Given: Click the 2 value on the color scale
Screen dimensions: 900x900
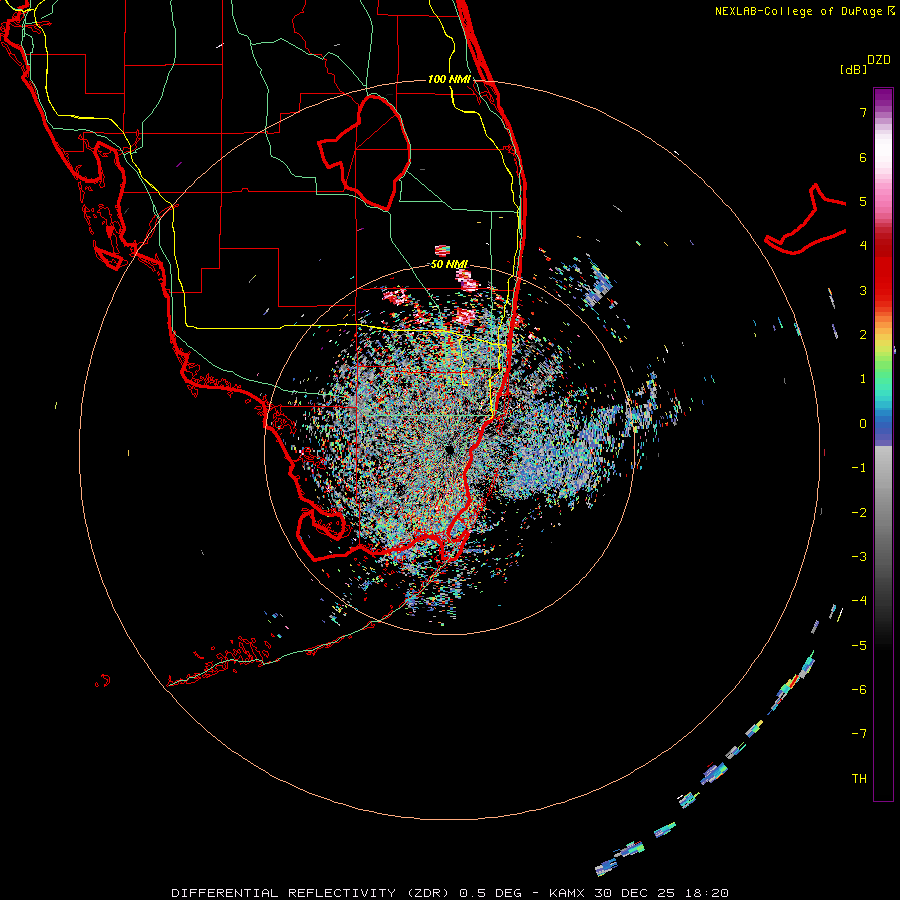Looking at the screenshot, I should (x=863, y=335).
